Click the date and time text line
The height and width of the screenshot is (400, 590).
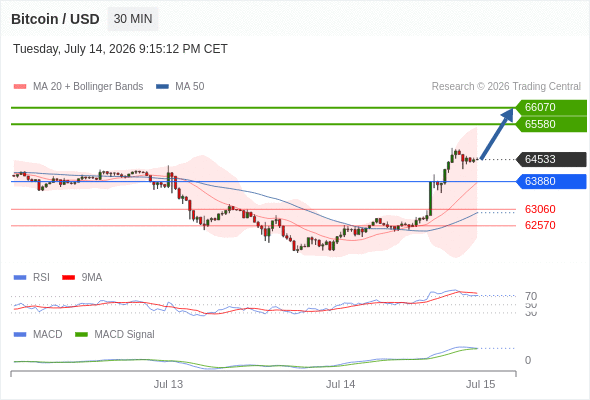[120, 49]
